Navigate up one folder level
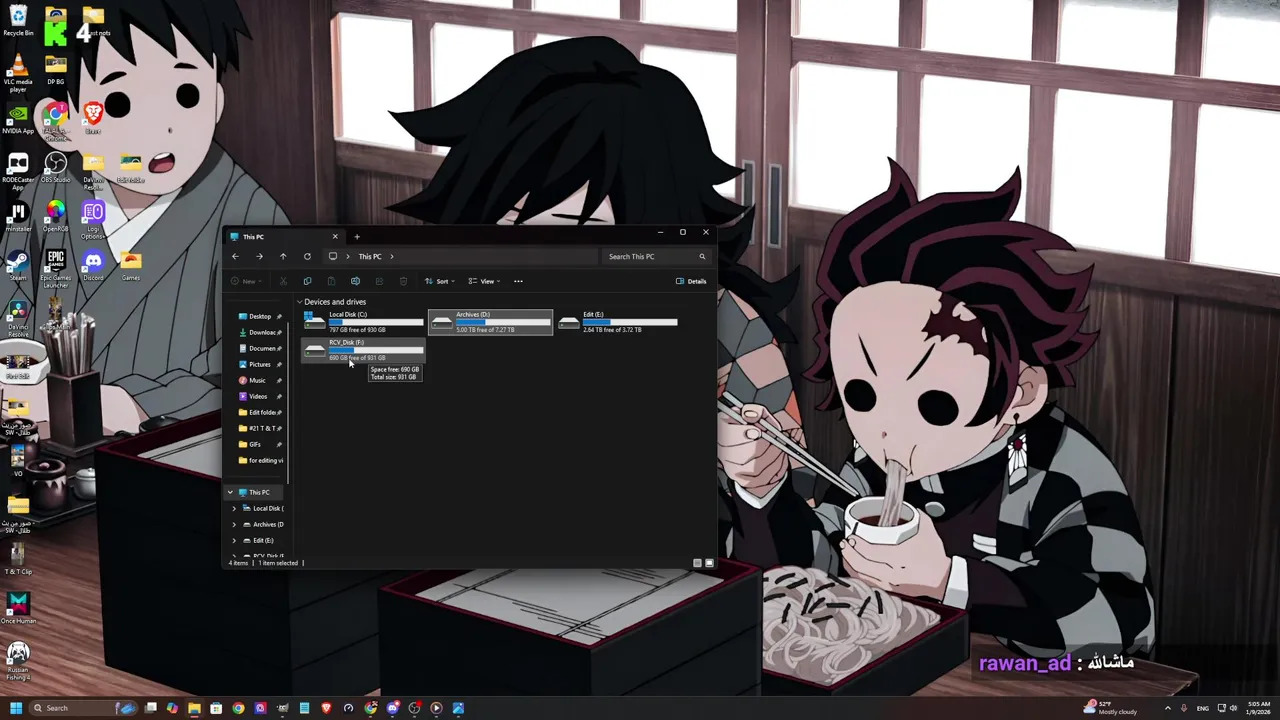This screenshot has width=1280, height=720. click(x=283, y=256)
